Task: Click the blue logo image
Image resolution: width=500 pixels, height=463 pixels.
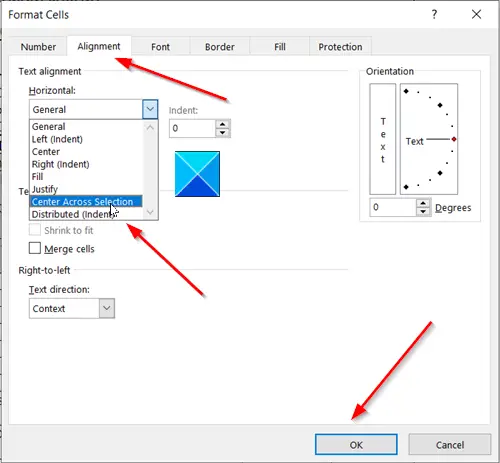Action: point(197,174)
